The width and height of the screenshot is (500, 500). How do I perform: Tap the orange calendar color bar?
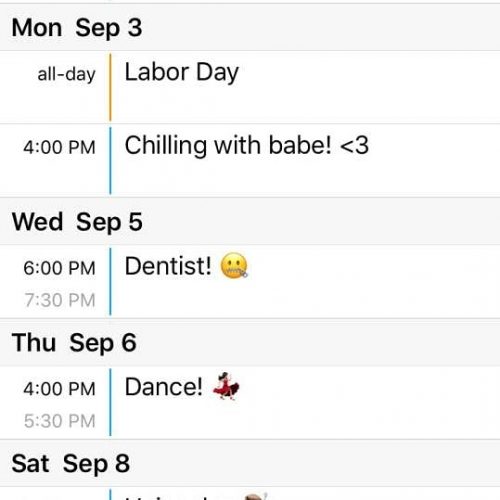[110, 87]
